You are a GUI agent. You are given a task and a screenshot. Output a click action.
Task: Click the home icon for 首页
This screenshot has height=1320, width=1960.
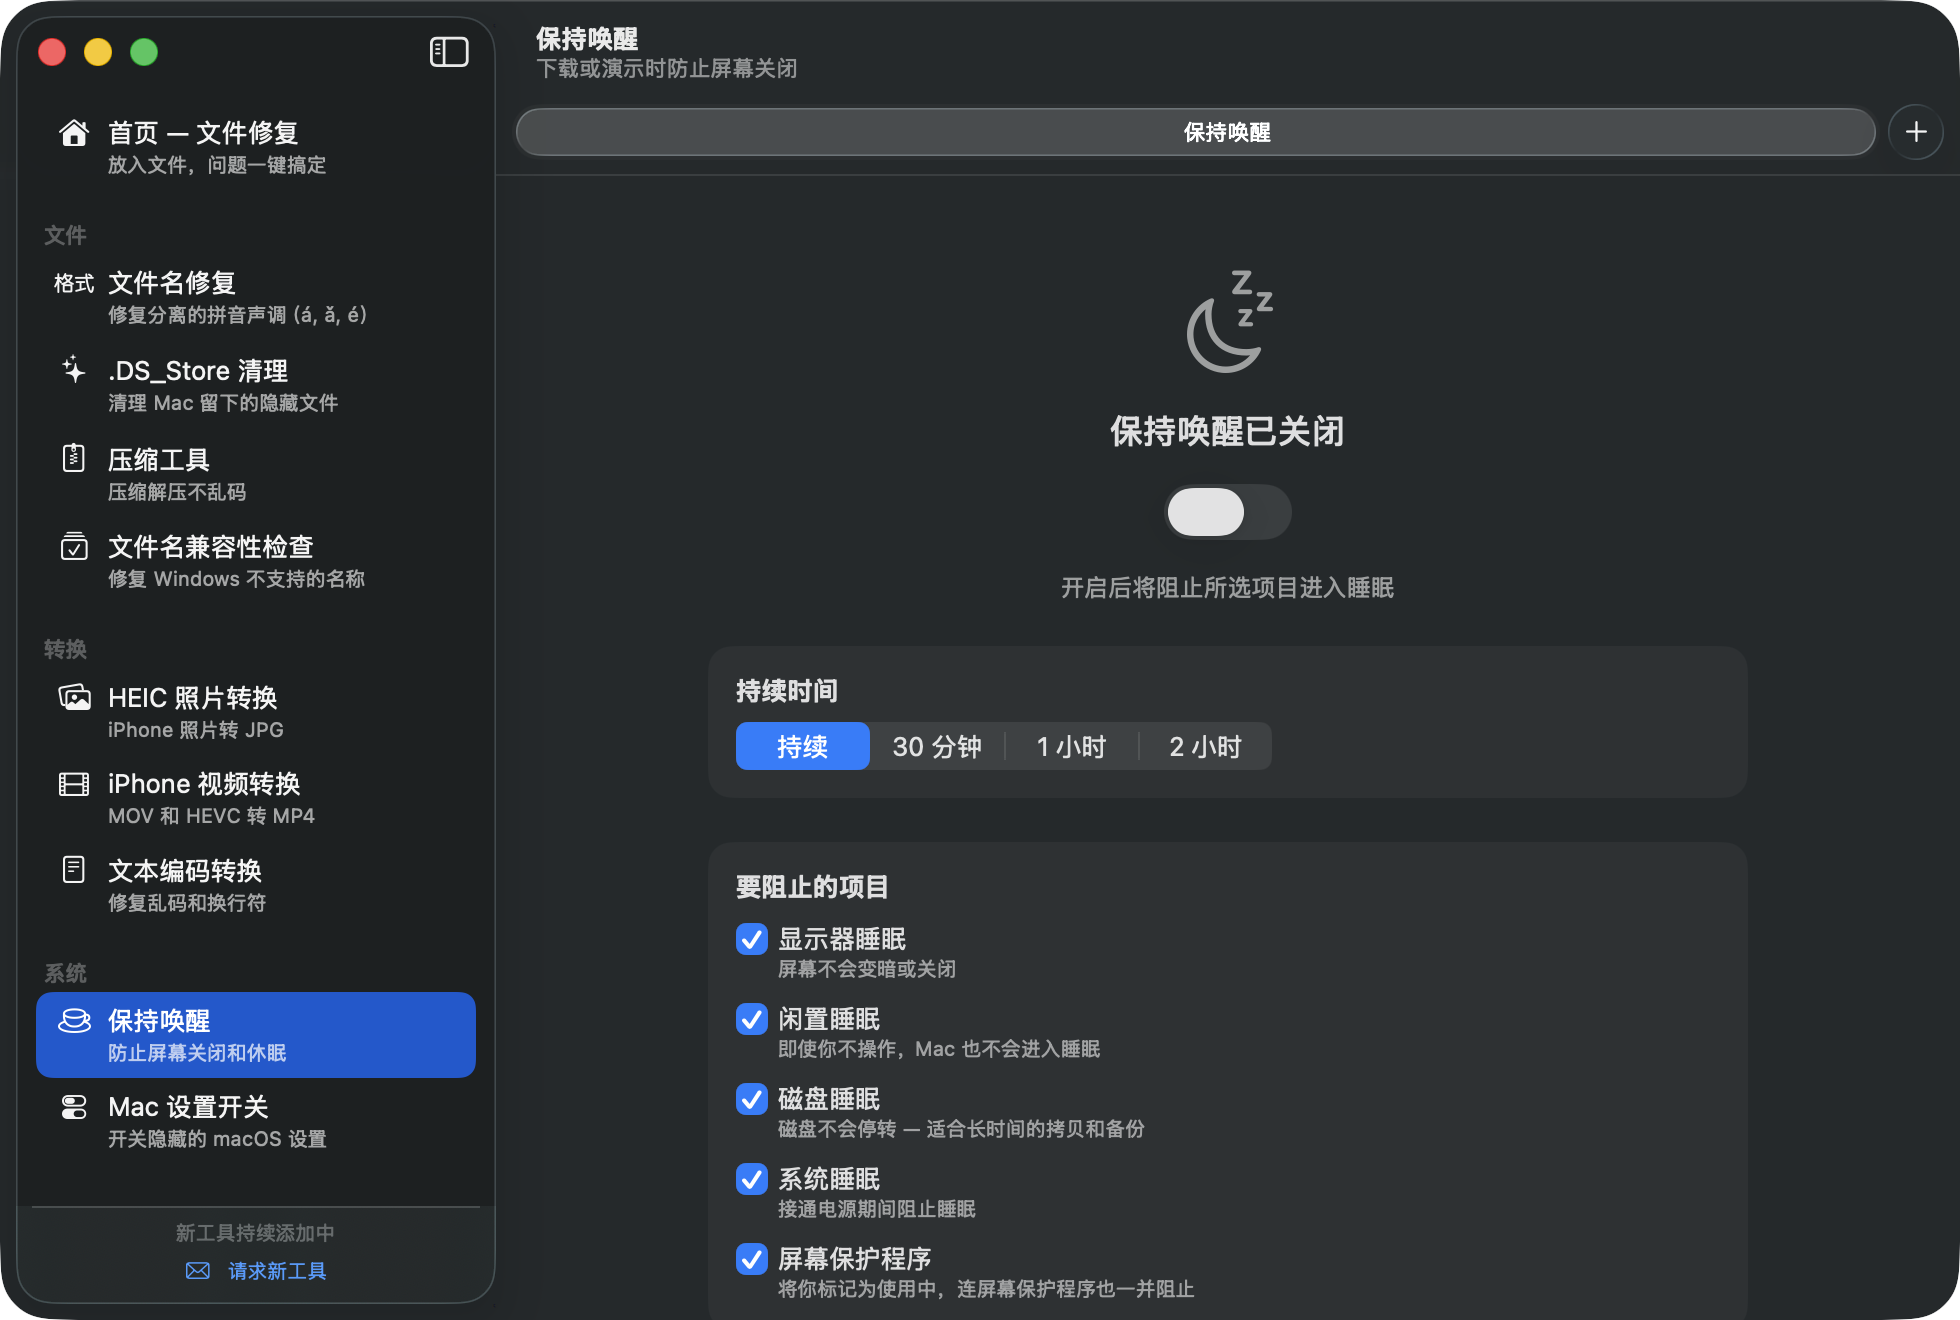click(x=74, y=133)
